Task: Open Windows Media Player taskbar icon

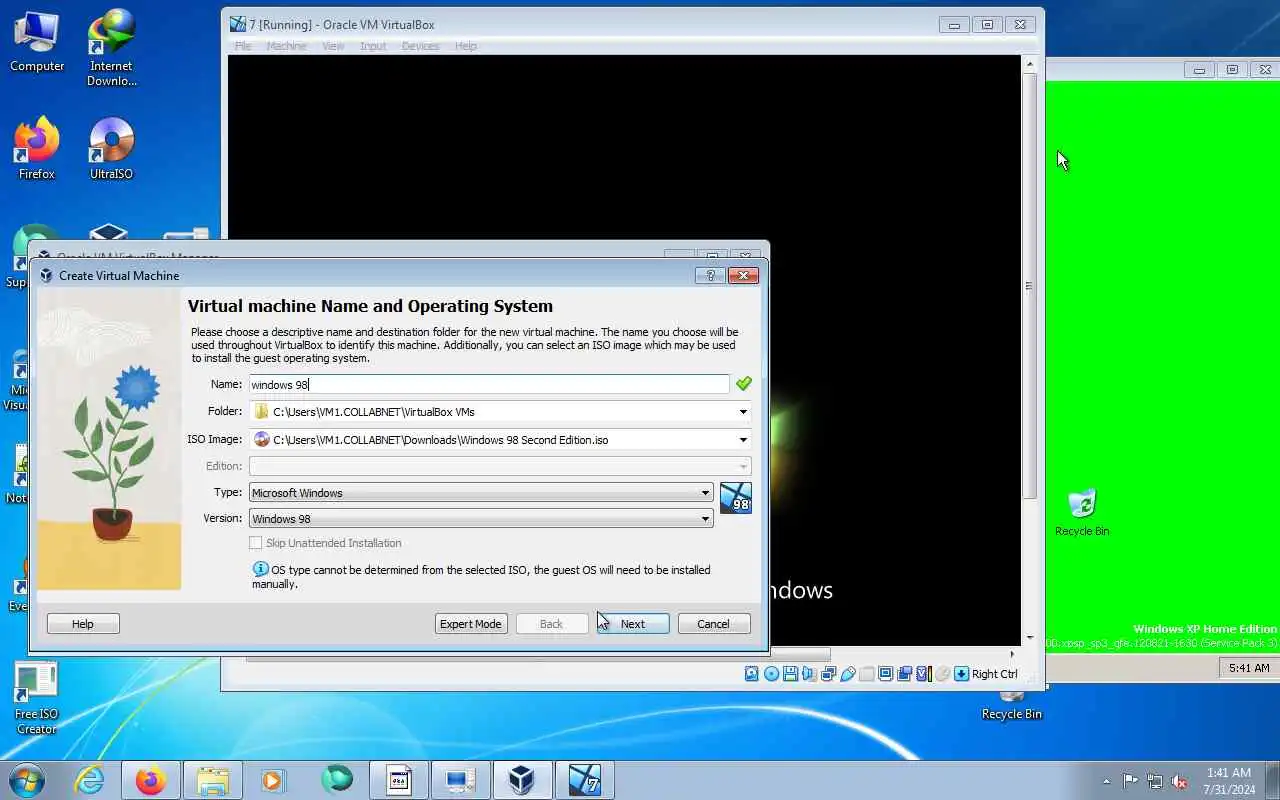Action: pyautogui.click(x=274, y=780)
